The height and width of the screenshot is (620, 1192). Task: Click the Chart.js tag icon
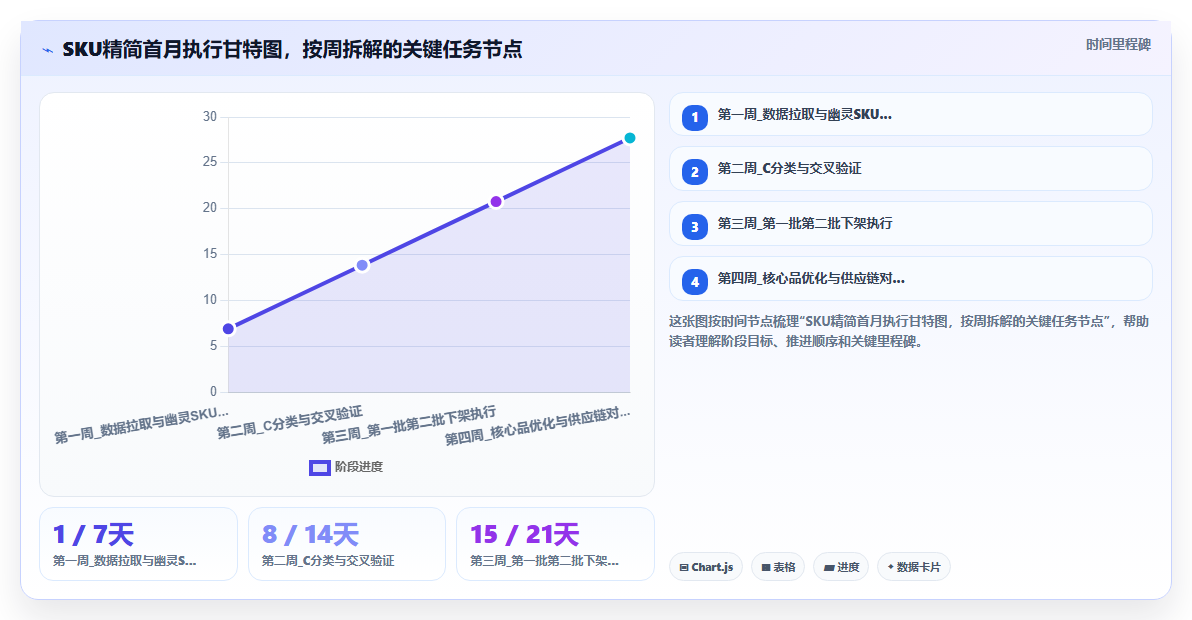click(684, 568)
